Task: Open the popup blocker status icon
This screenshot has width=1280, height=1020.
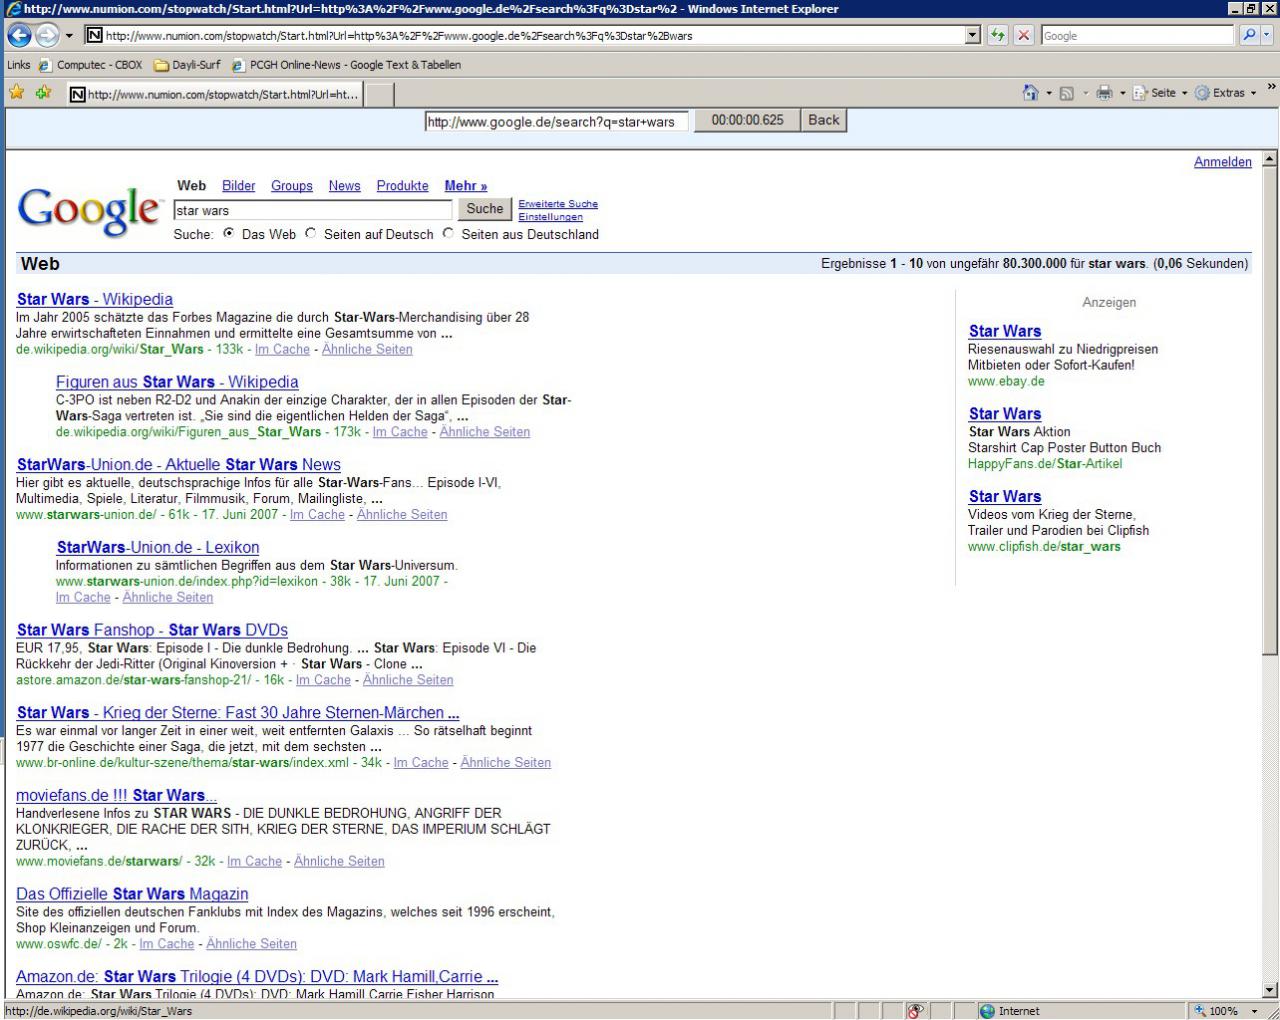Action: pos(914,1011)
